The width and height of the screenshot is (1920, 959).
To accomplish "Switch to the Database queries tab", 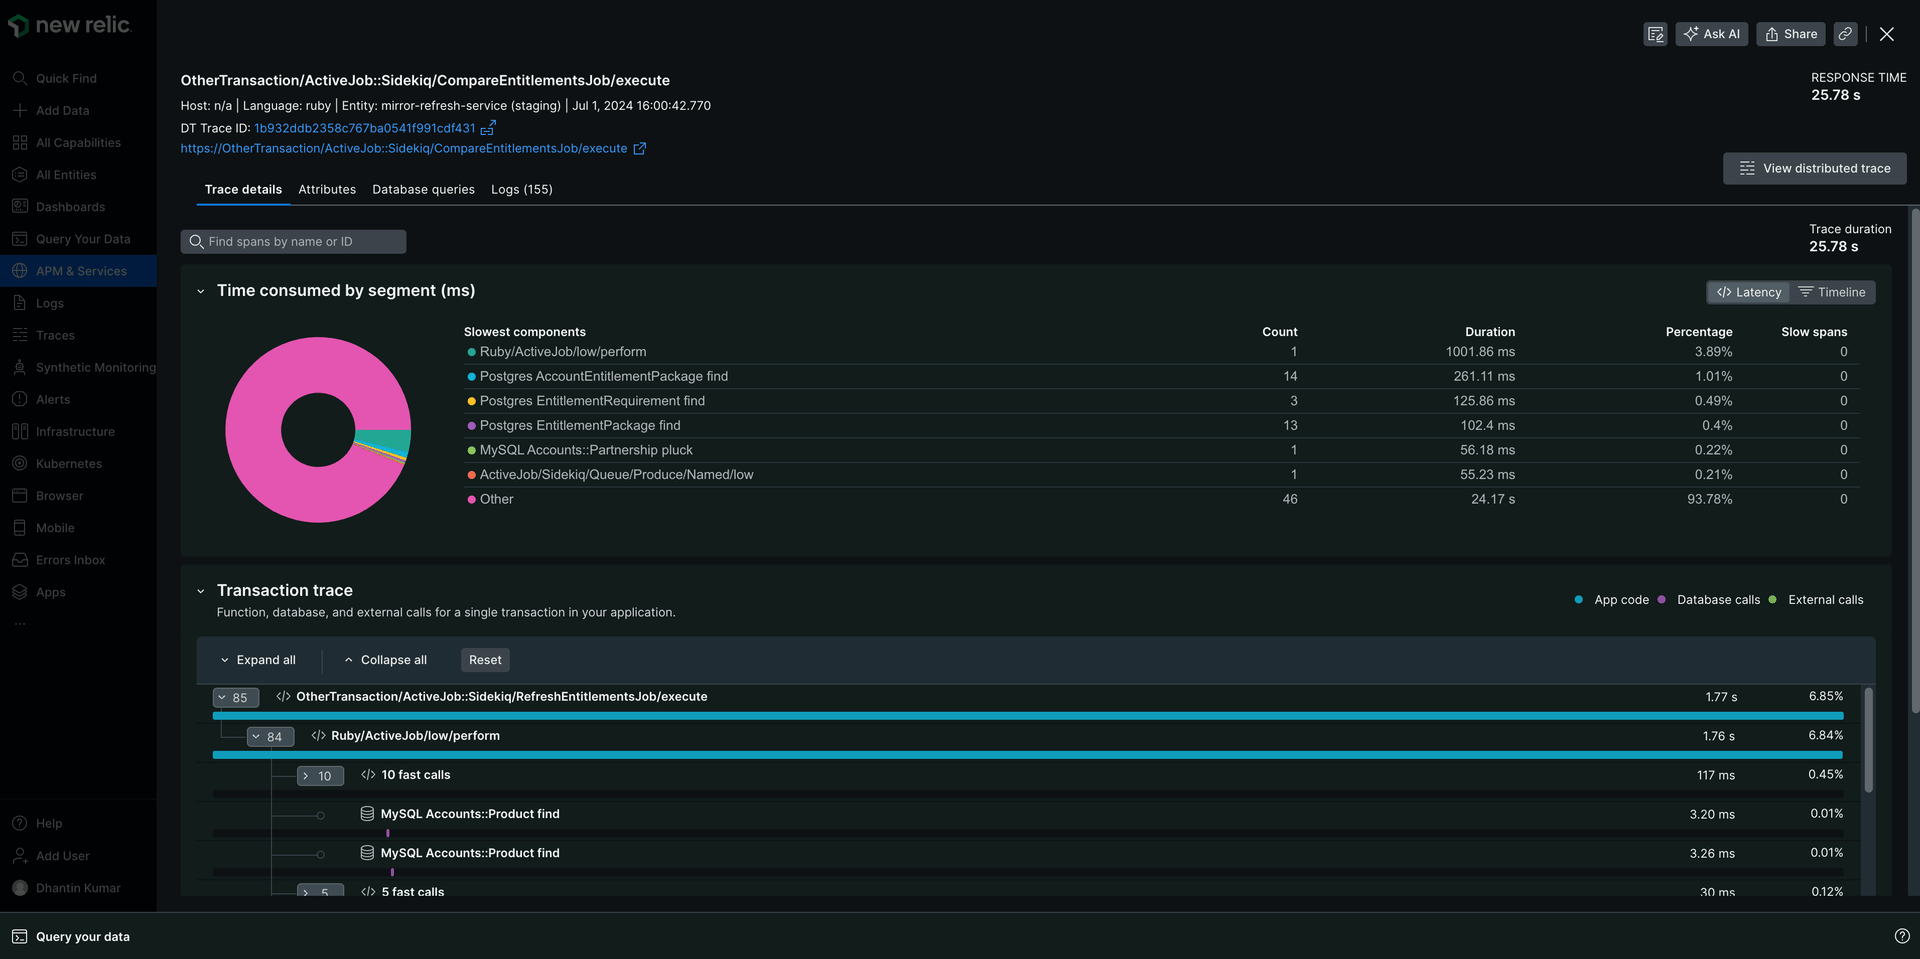I will [423, 189].
